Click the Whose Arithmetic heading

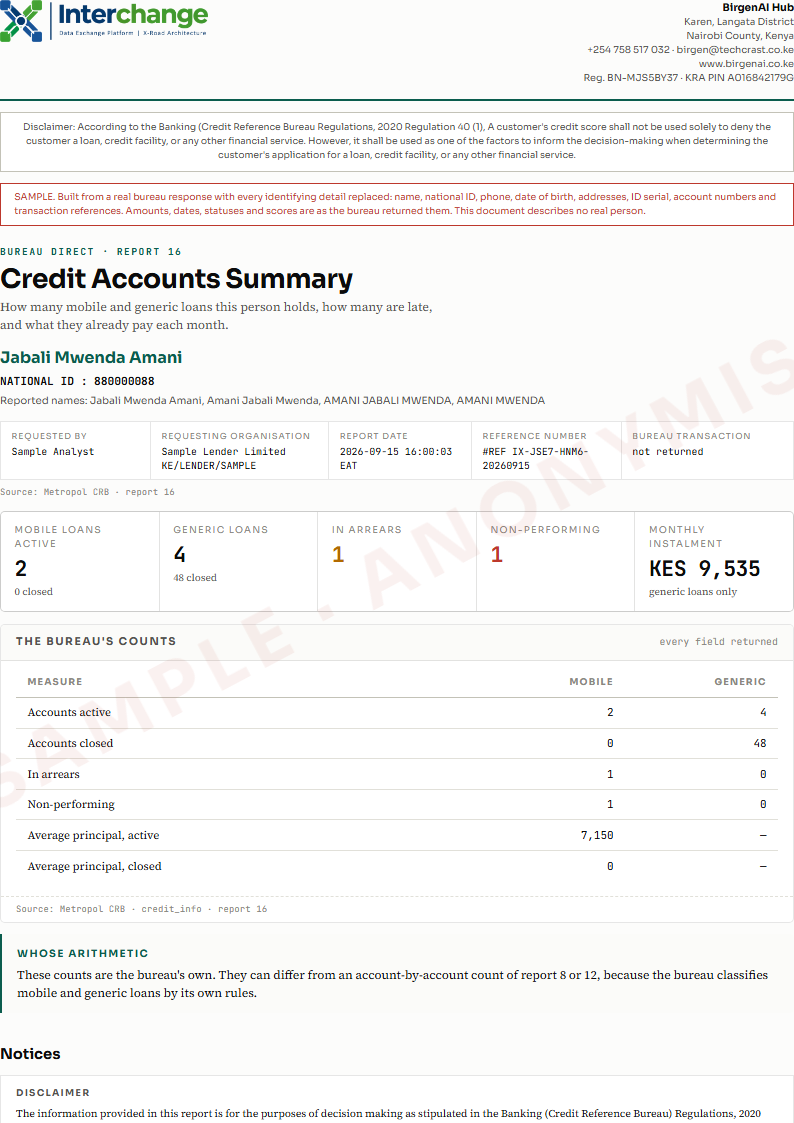83,953
